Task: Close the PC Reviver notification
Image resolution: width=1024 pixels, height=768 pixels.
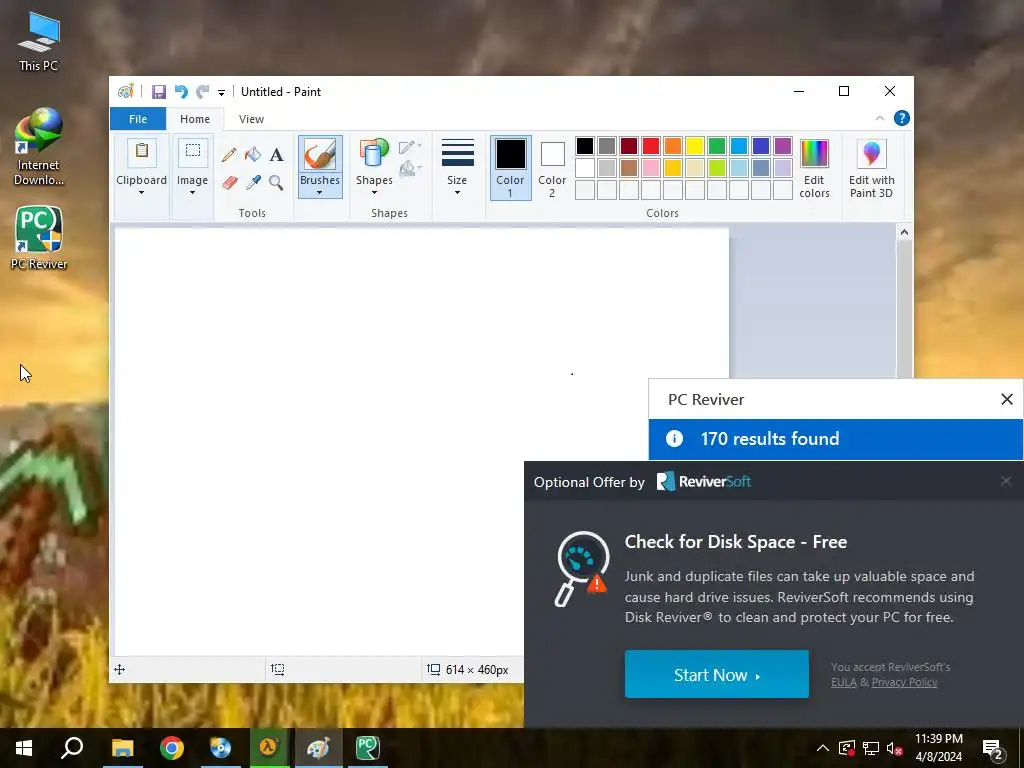Action: [1007, 399]
